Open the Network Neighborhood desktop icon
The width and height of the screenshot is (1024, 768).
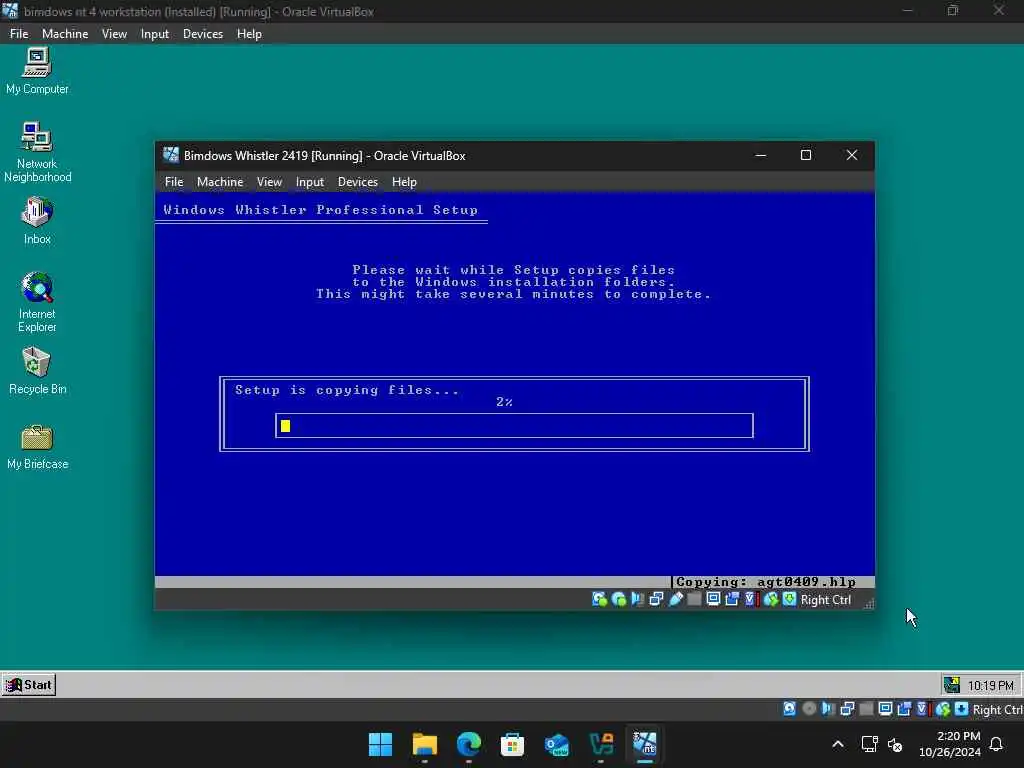(37, 152)
